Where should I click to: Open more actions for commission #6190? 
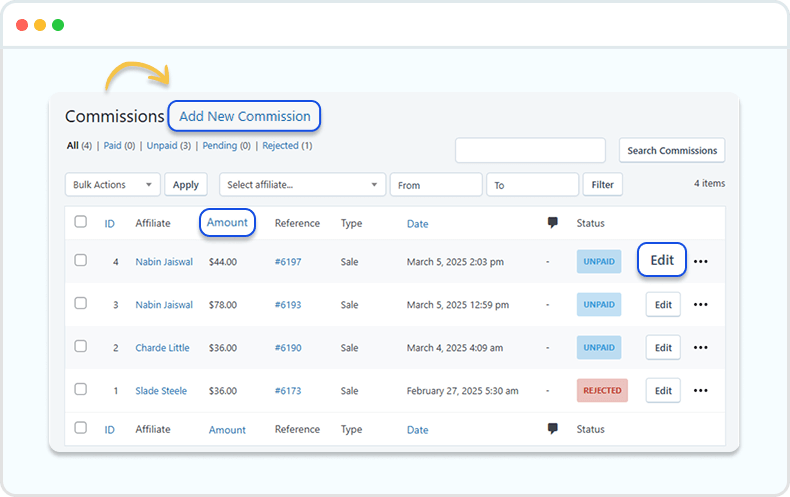click(x=700, y=347)
